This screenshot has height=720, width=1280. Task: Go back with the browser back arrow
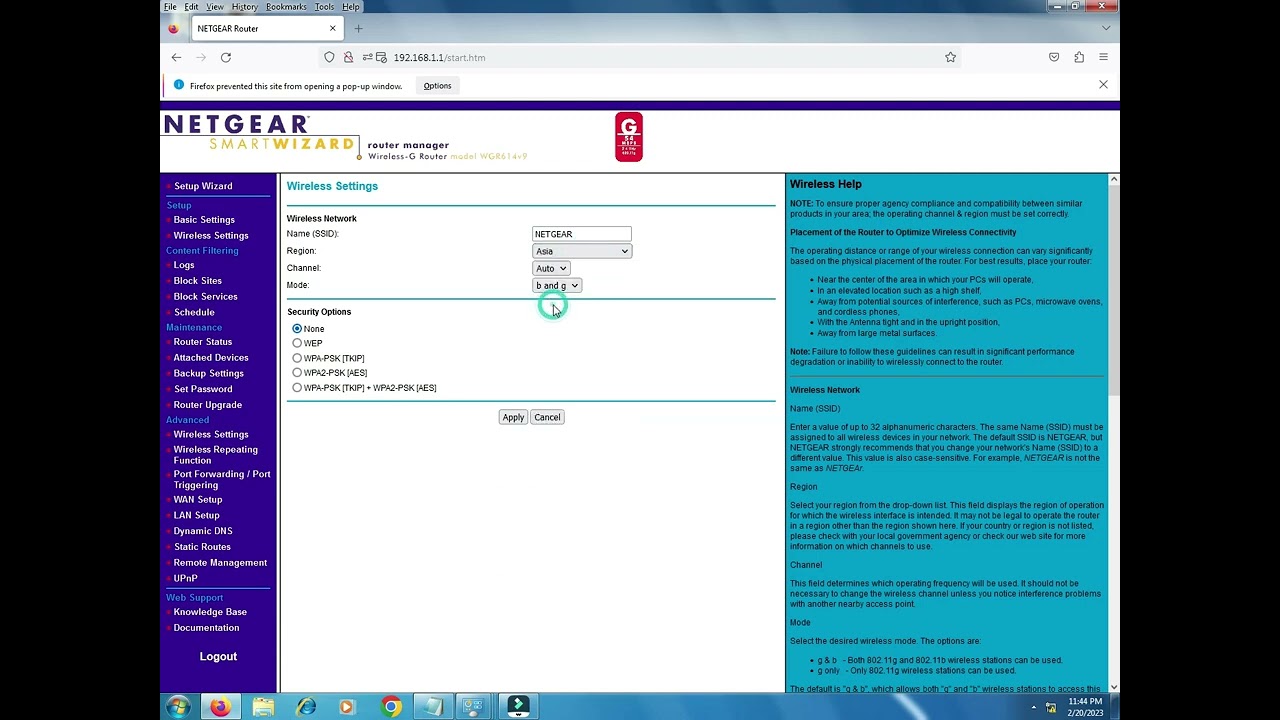click(x=176, y=58)
